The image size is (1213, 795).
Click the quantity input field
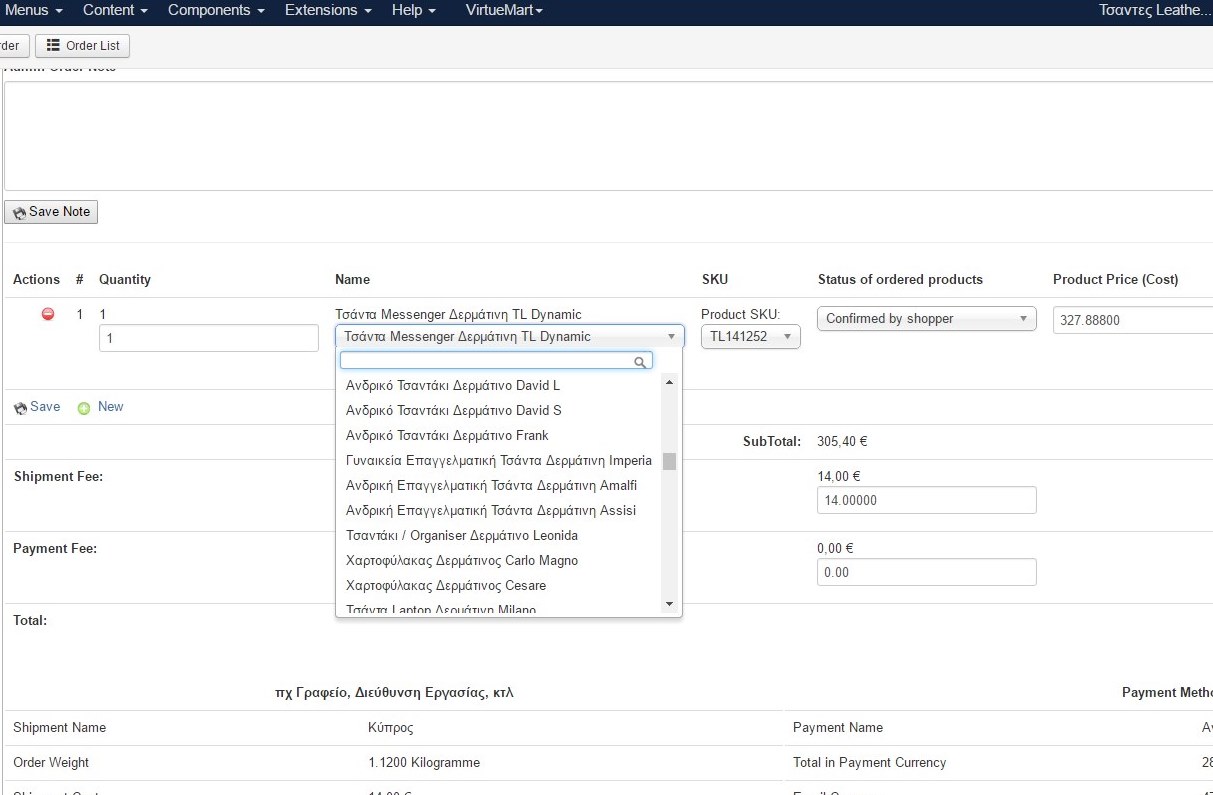tap(208, 338)
